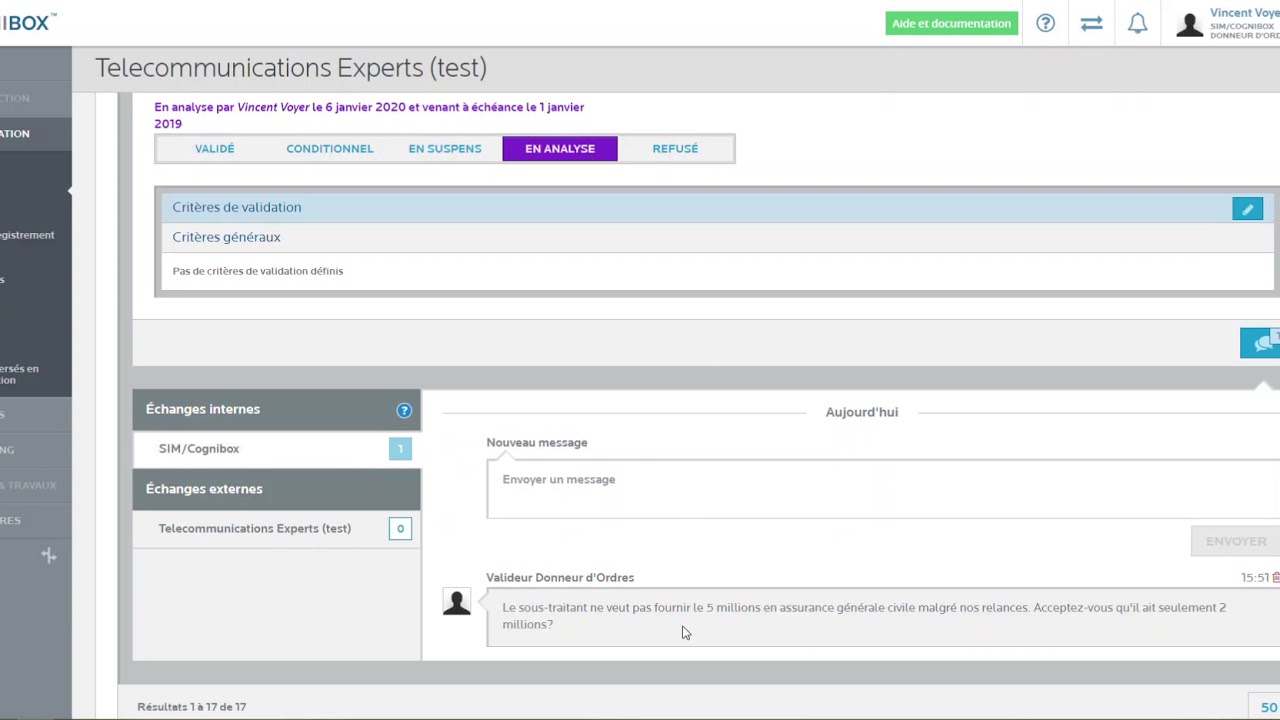The width and height of the screenshot is (1280, 720).
Task: Set status to Validé
Action: tap(214, 149)
